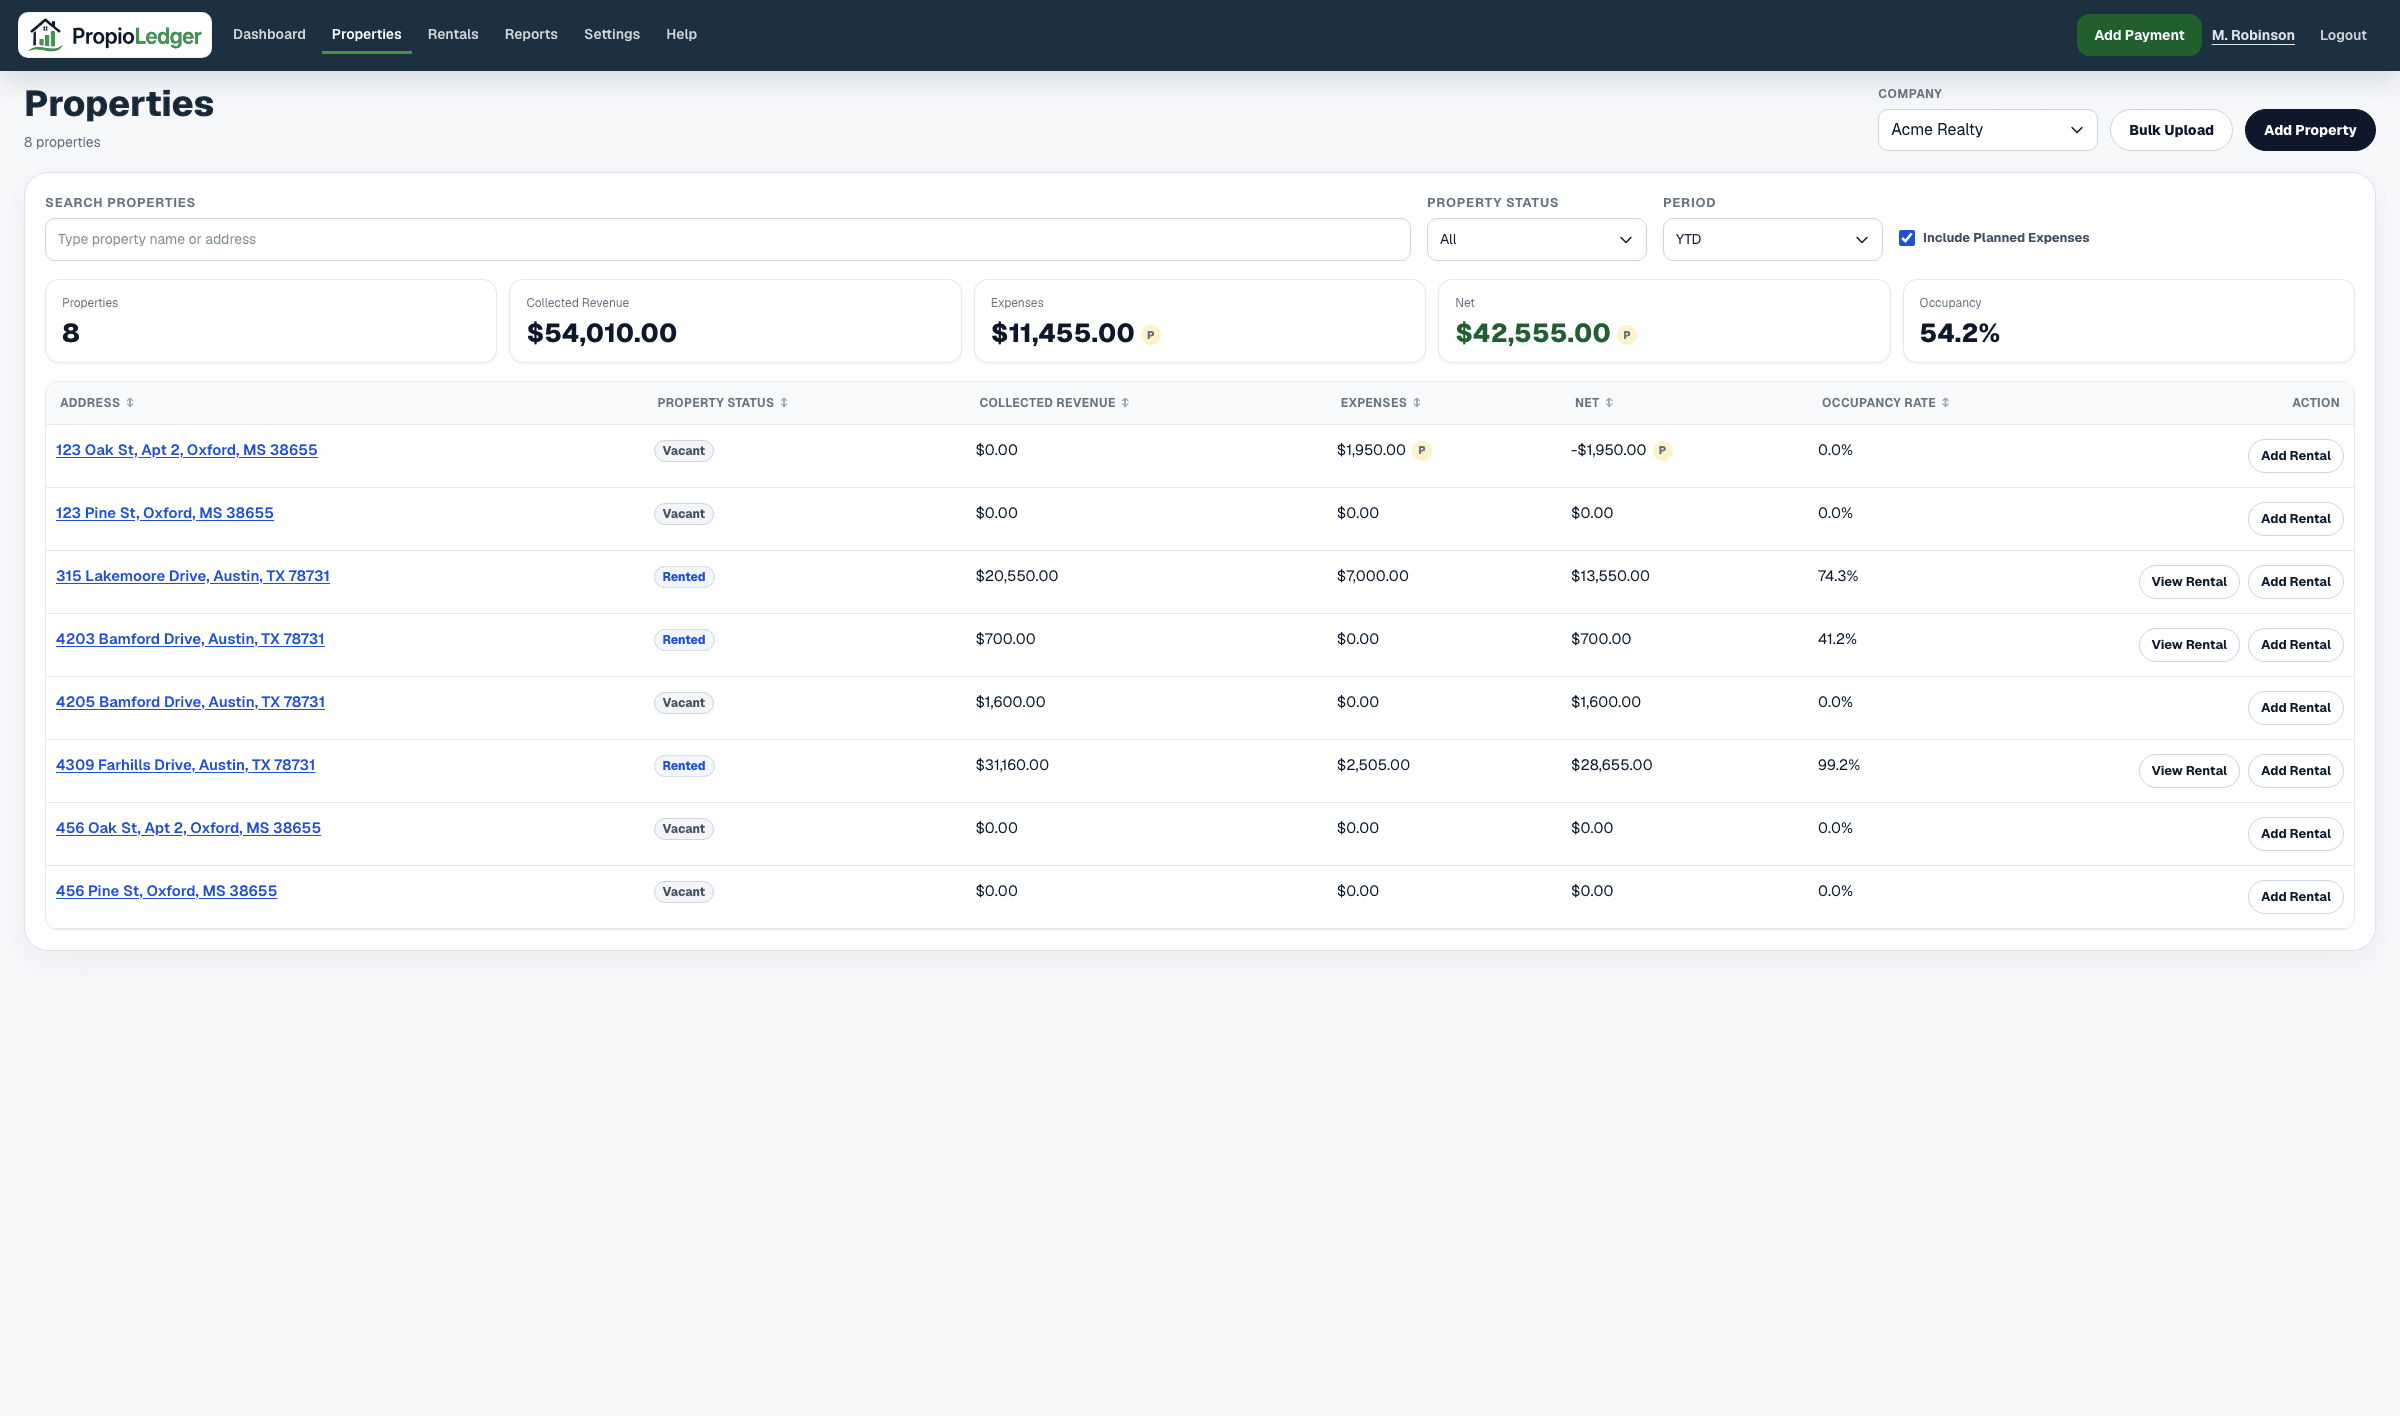
Task: Click Rented badge in 315 Lakemoore row
Action: pyautogui.click(x=684, y=577)
